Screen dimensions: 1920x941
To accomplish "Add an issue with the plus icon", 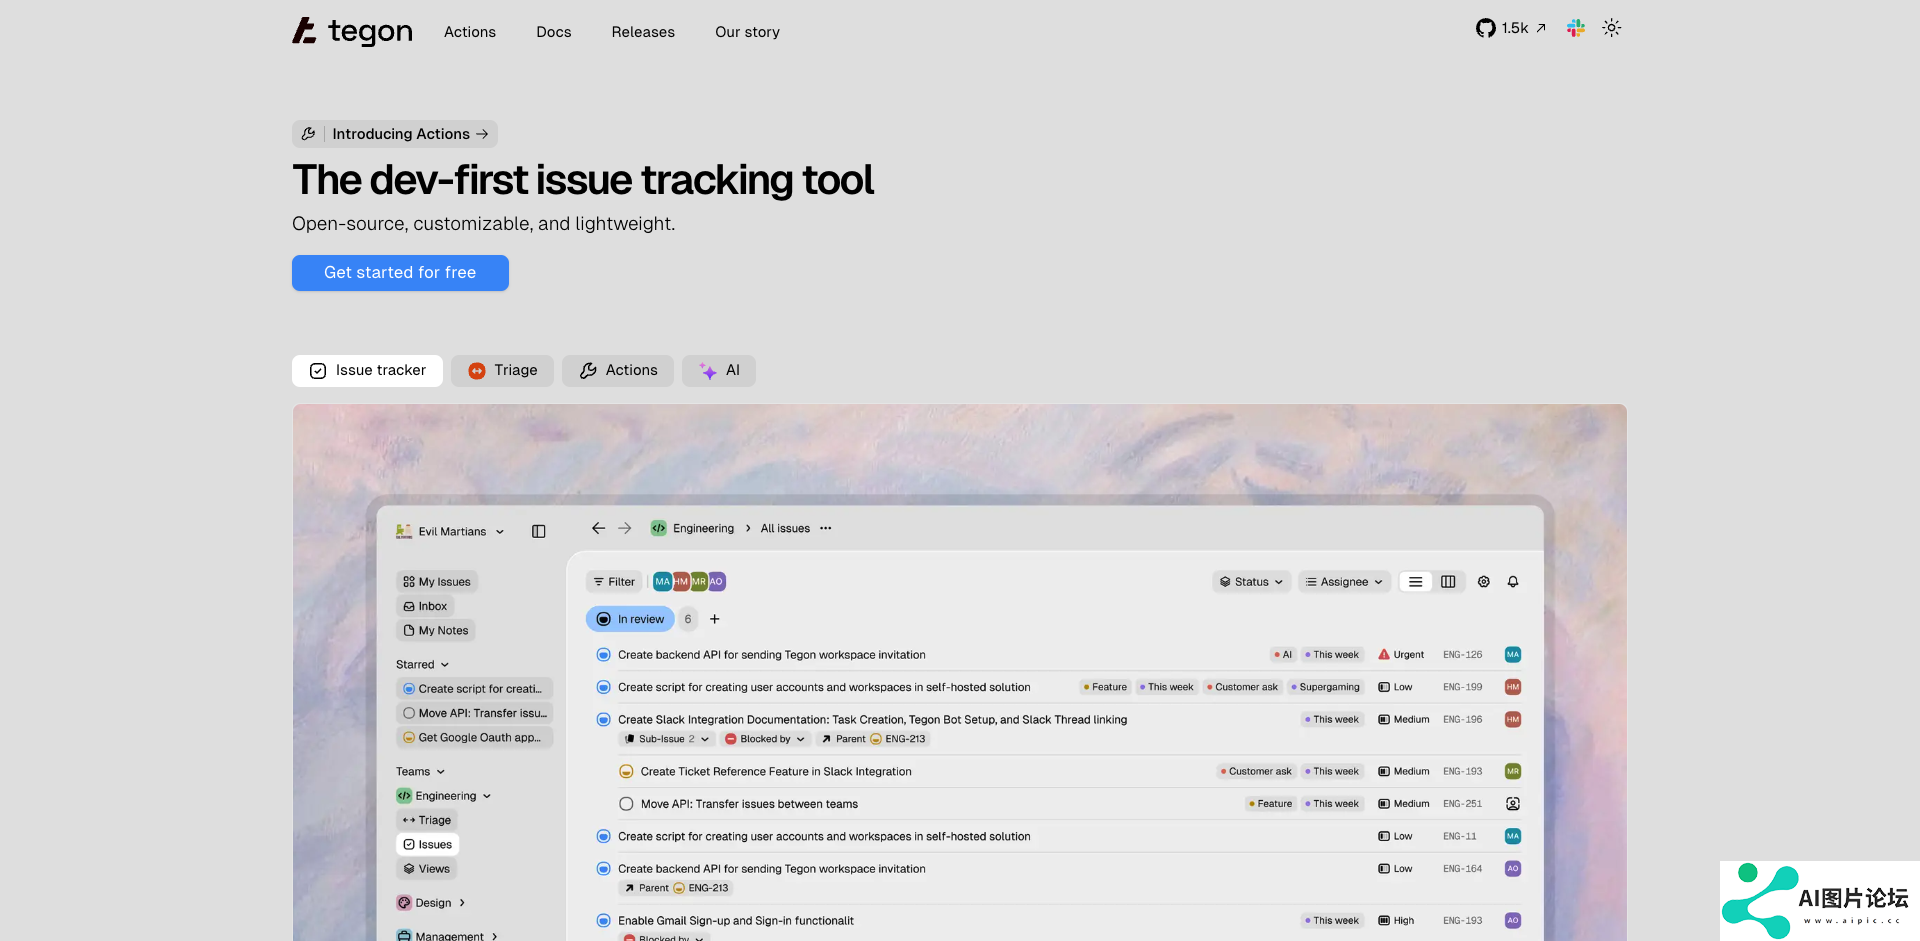I will click(x=715, y=619).
